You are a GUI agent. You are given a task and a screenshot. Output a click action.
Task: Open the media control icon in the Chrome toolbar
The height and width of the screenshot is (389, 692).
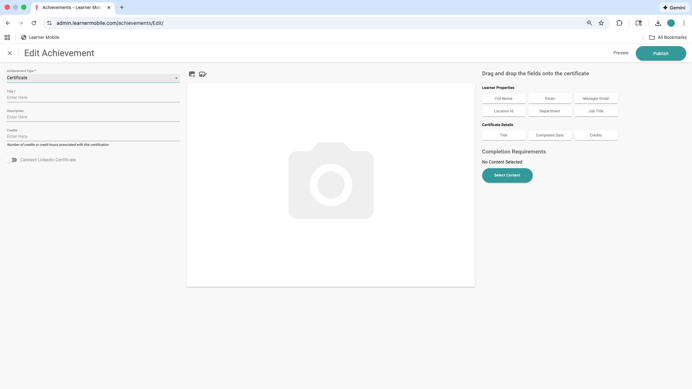(639, 23)
